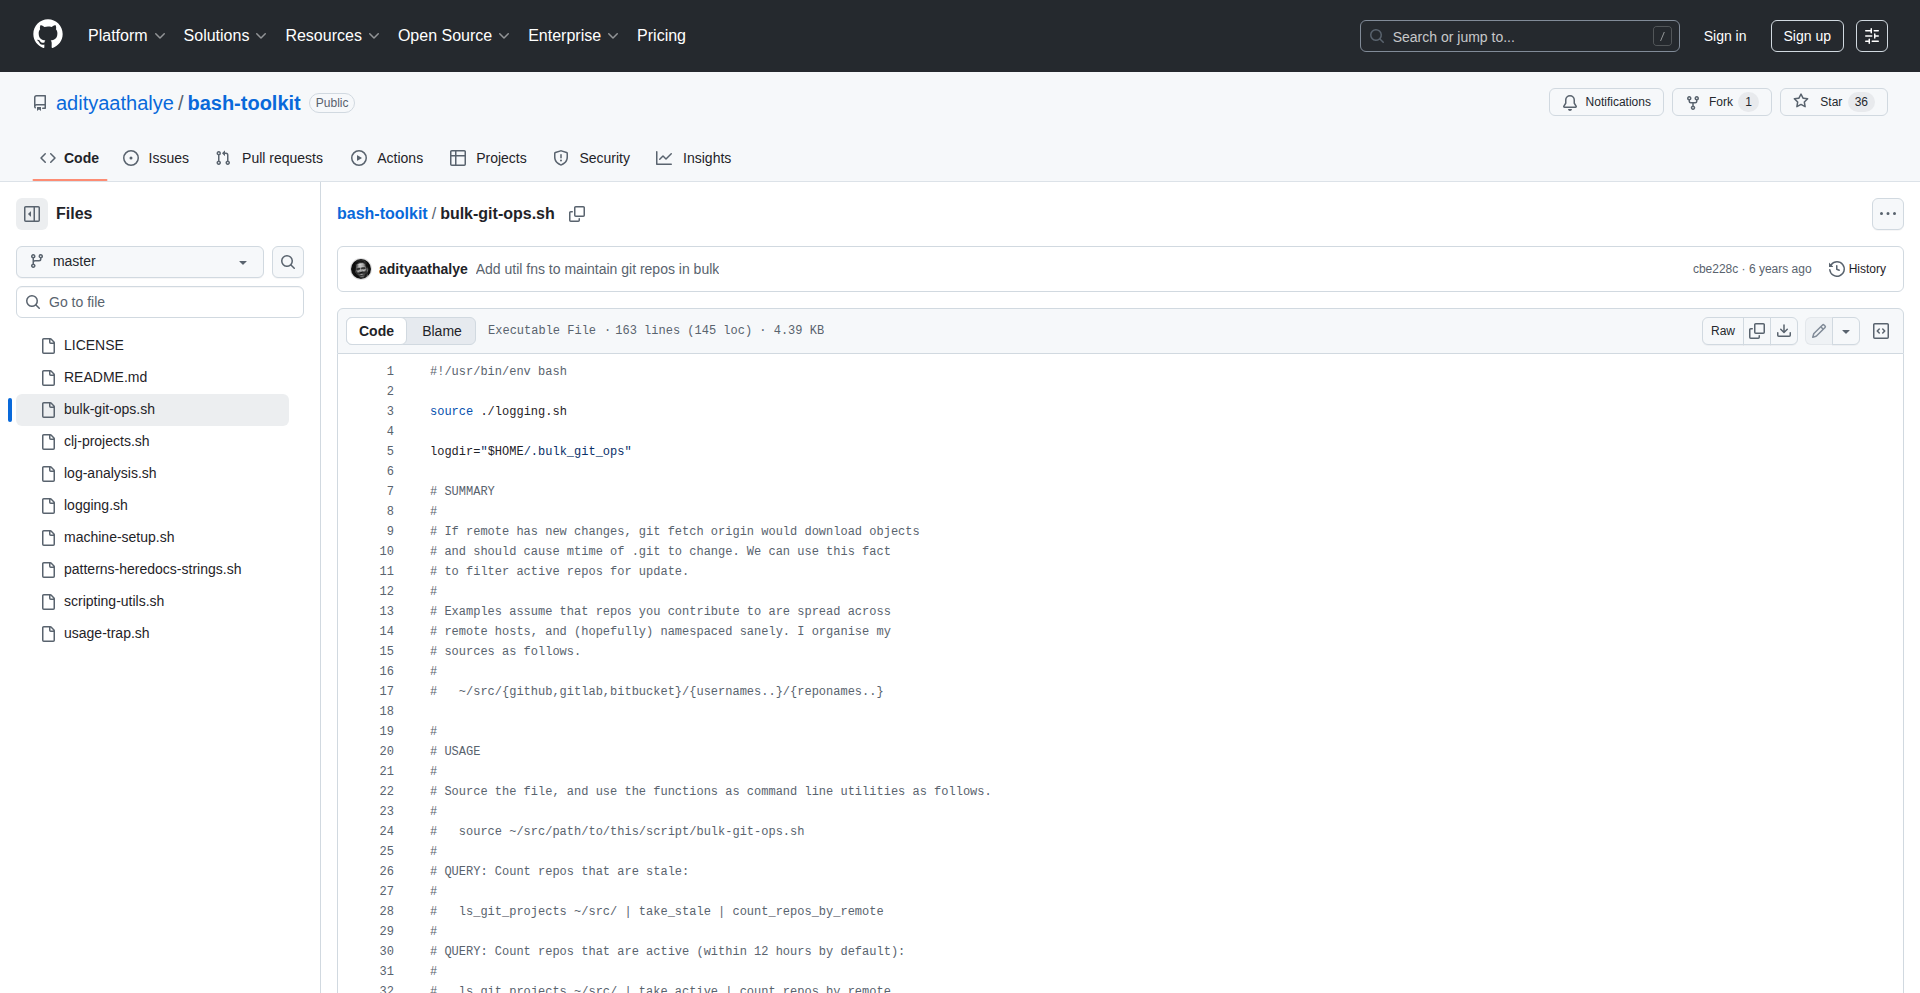Open logging.sh in file tree
The image size is (1920, 993).
153,505
